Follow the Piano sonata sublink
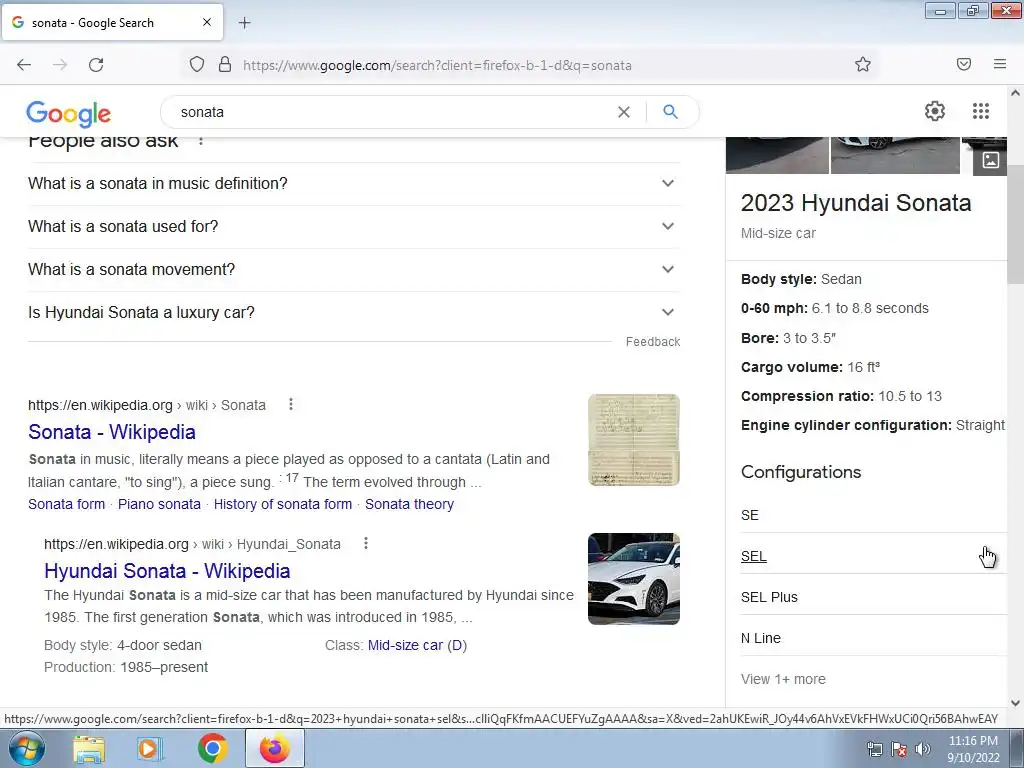 (159, 504)
